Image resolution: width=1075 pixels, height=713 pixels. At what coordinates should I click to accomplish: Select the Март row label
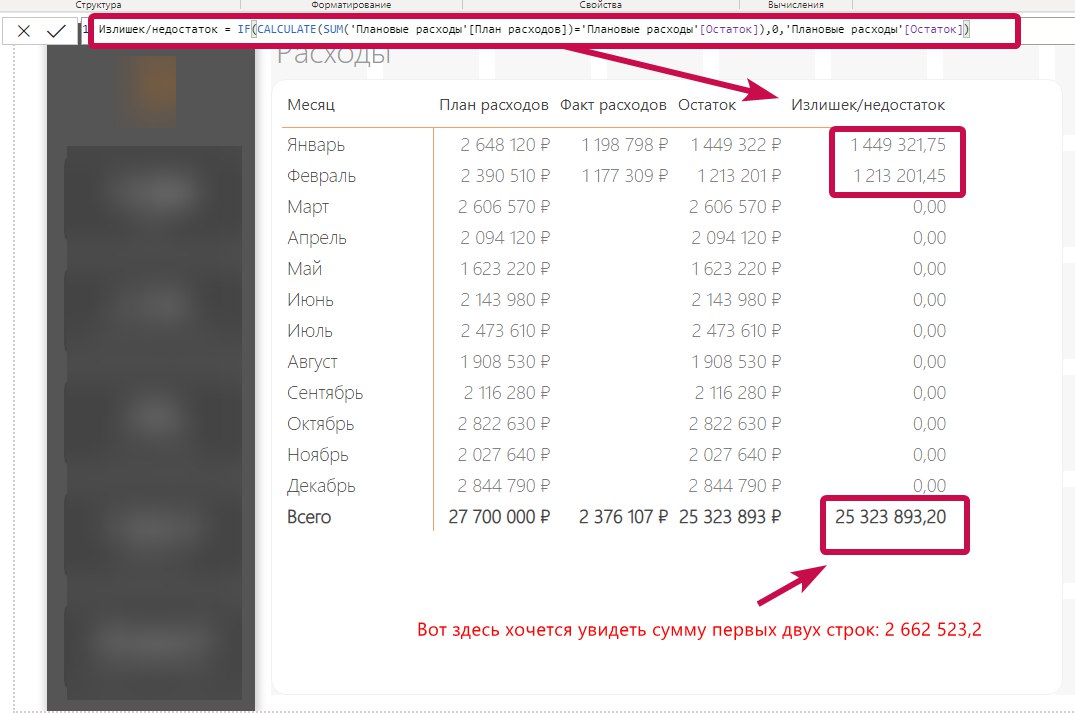click(308, 207)
